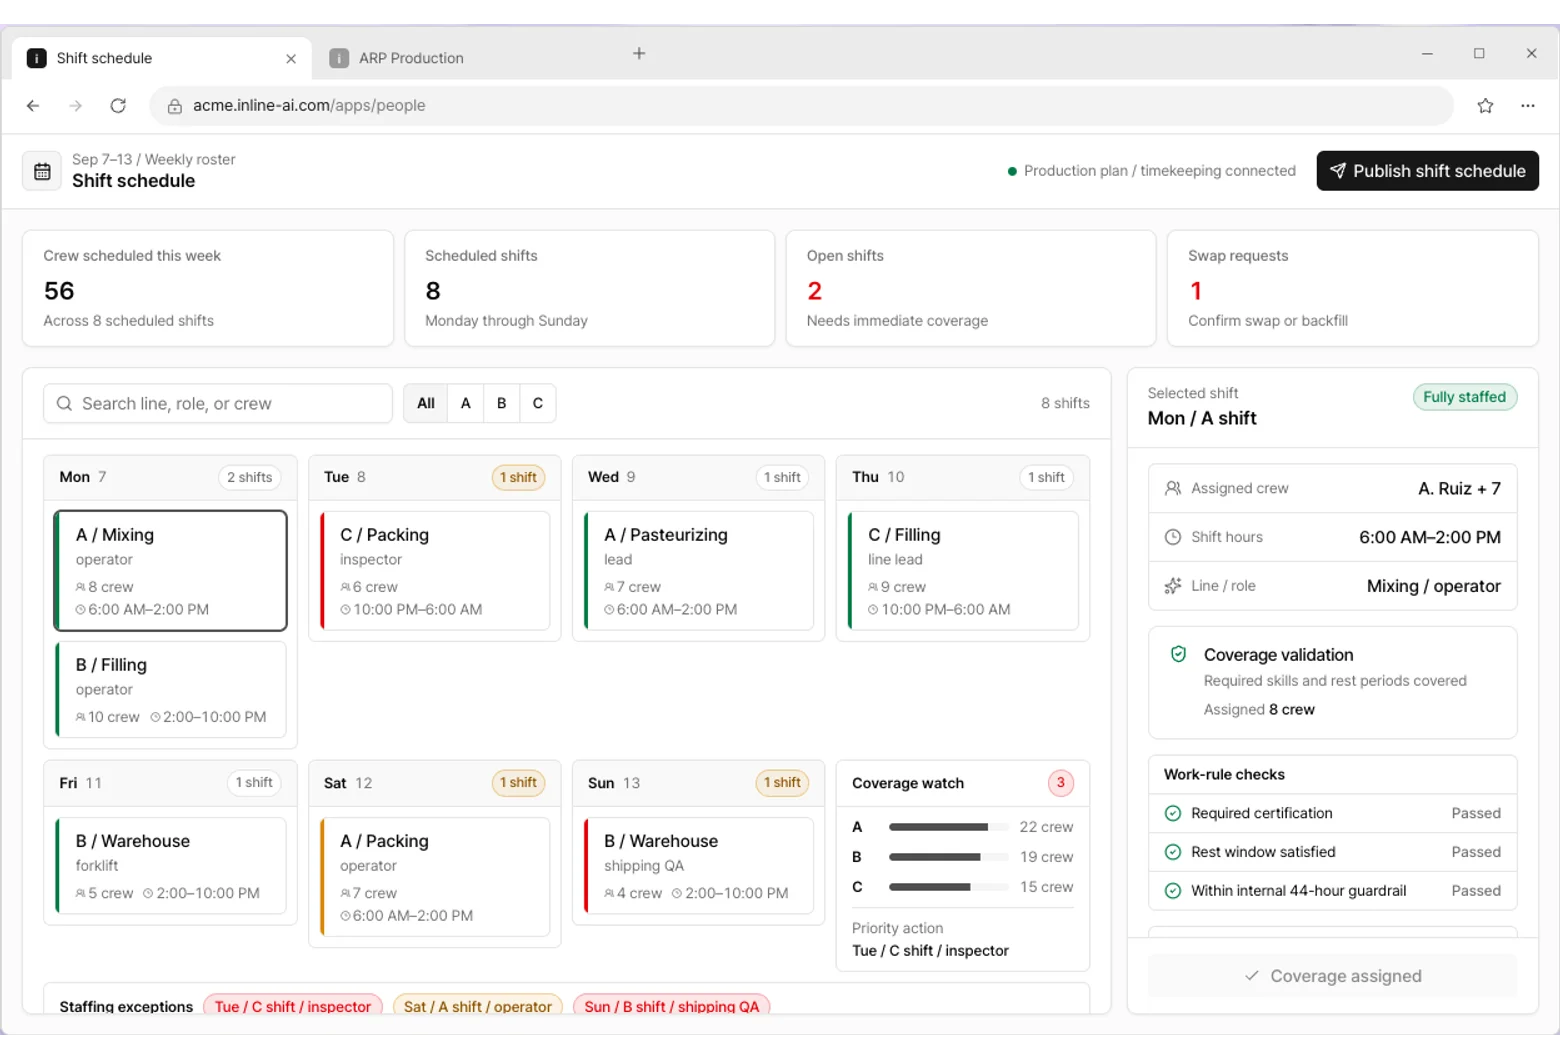This screenshot has width=1560, height=1060.
Task: Open Sat / A shift / operator exception chip
Action: click(477, 1005)
